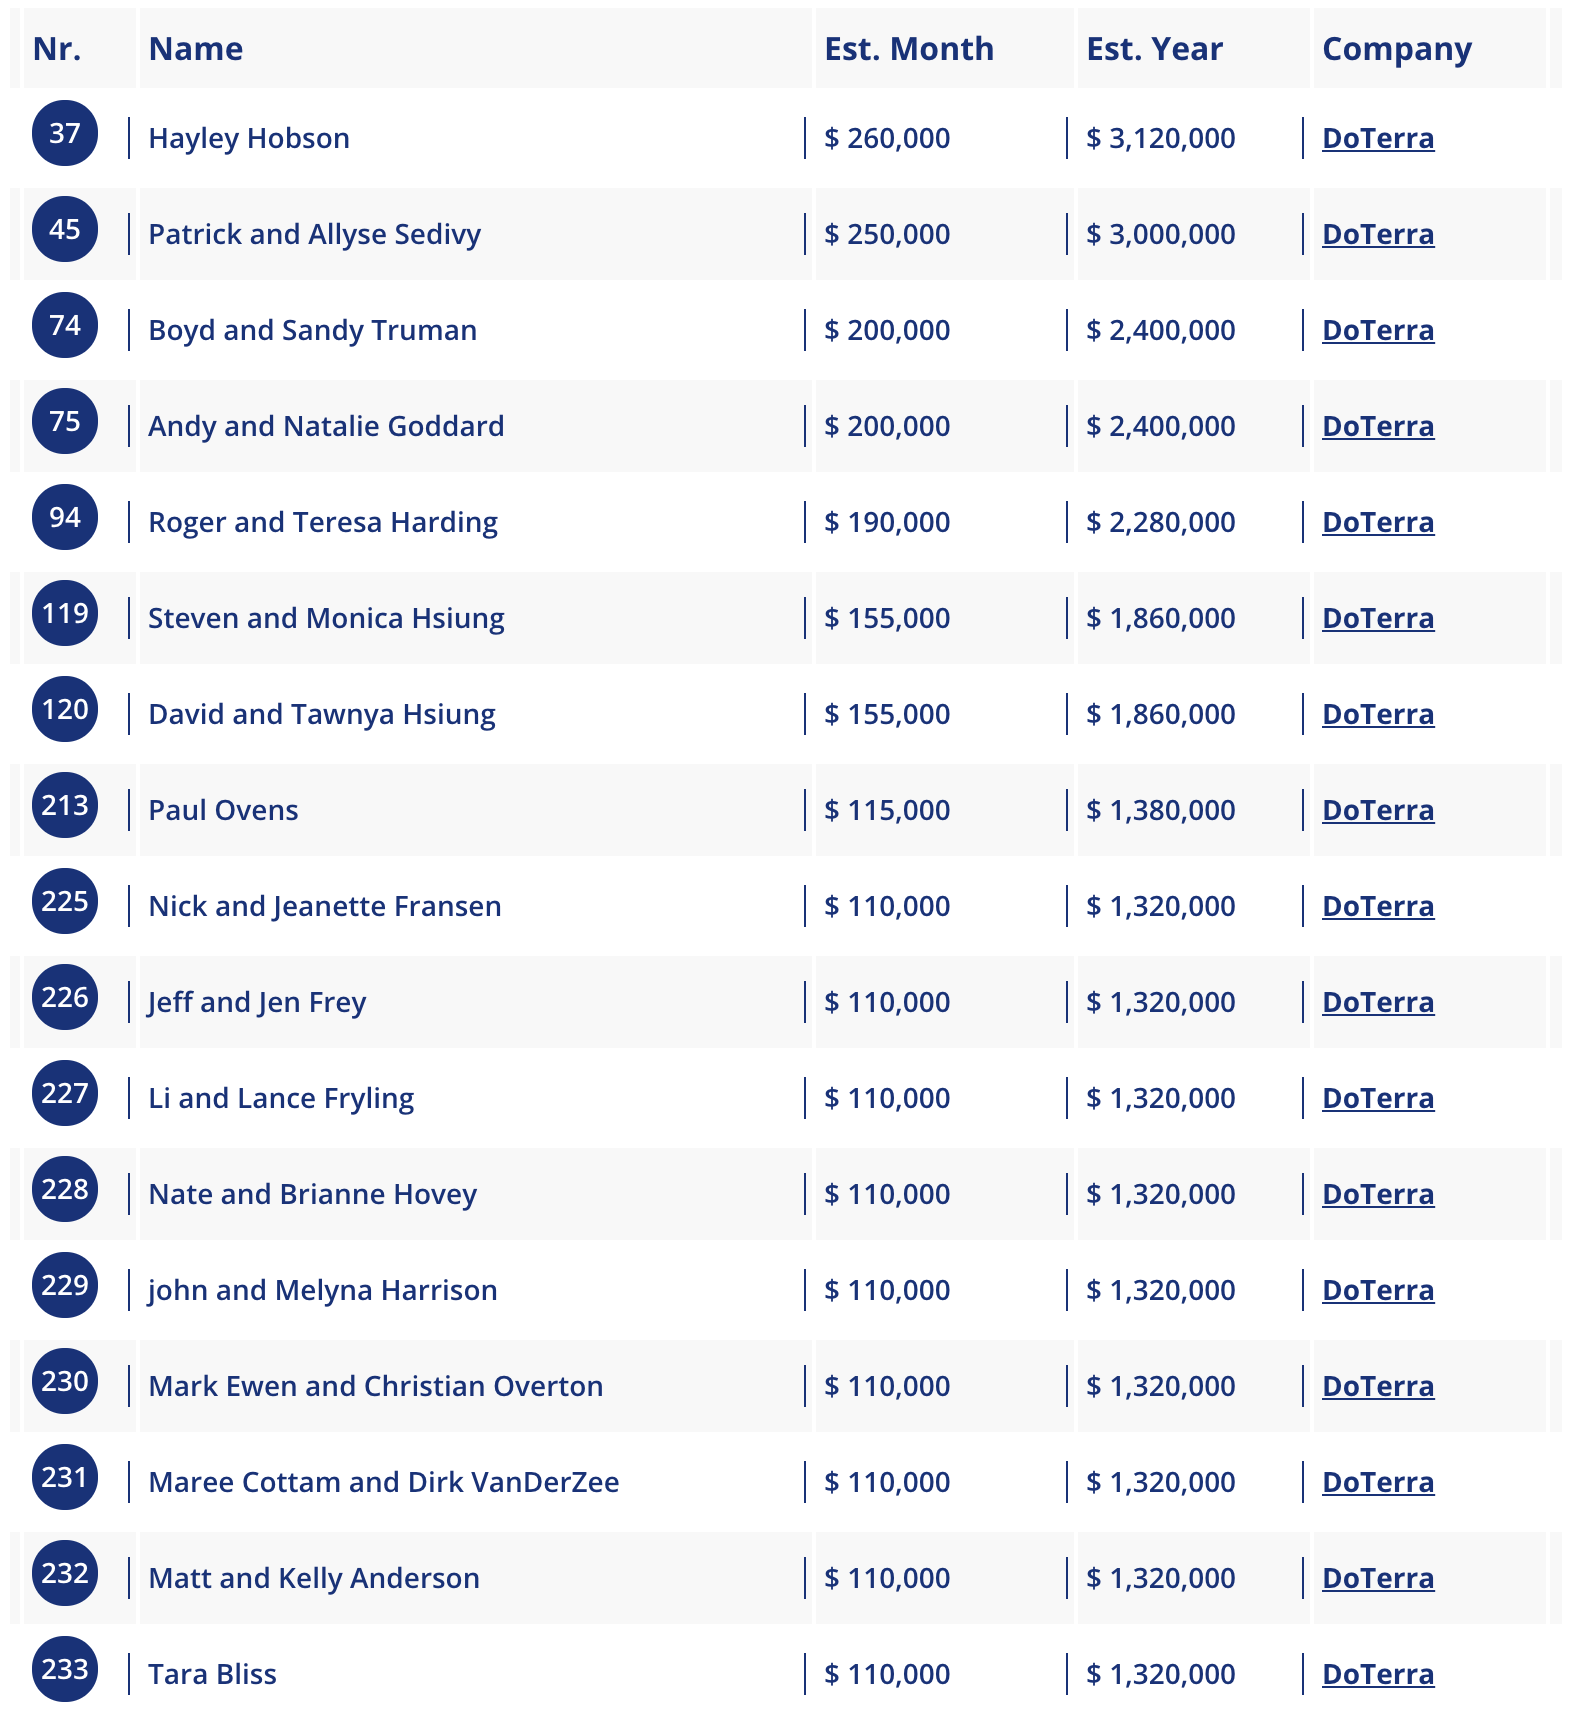Select the rank badge 225
The height and width of the screenshot is (1710, 1574).
tap(65, 901)
